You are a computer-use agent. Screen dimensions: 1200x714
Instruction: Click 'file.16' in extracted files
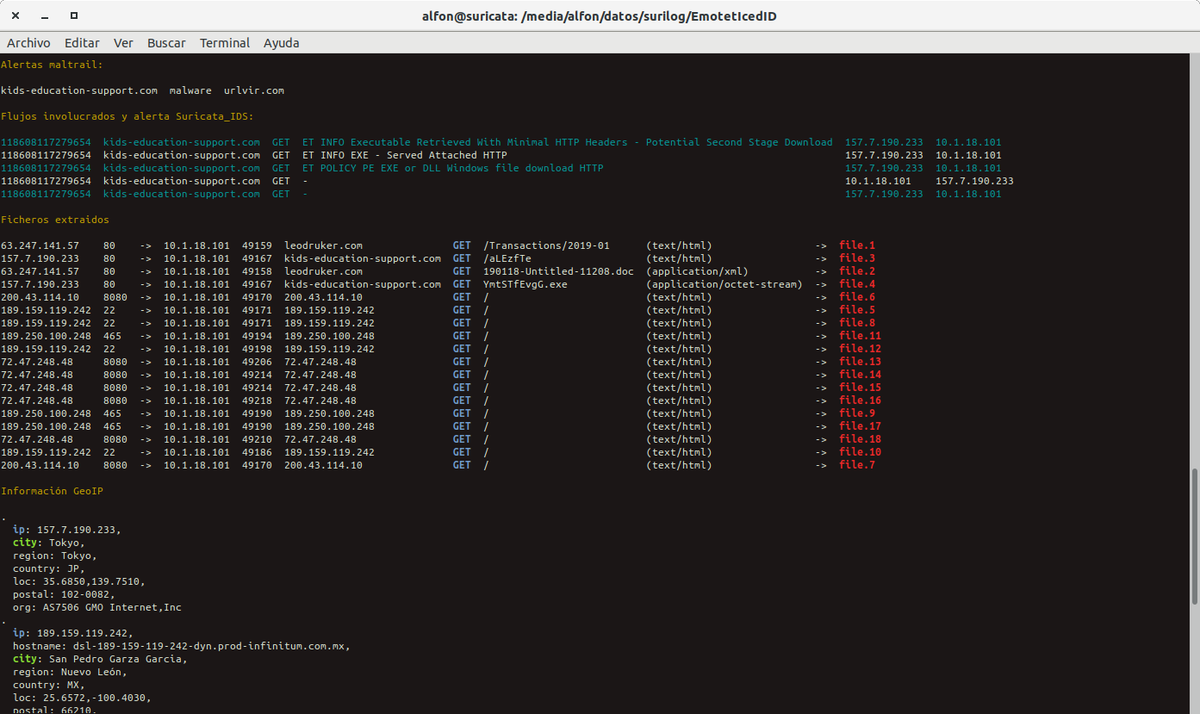click(860, 401)
